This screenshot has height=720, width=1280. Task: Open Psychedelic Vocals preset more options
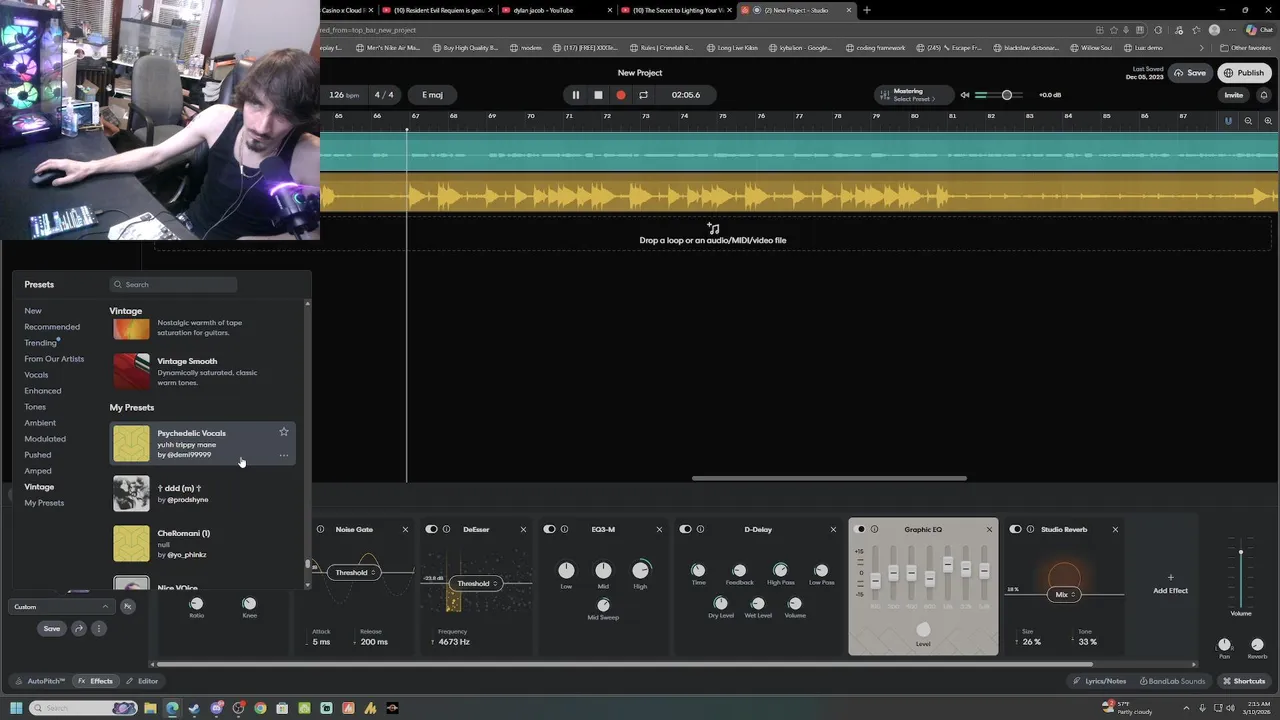tap(284, 455)
